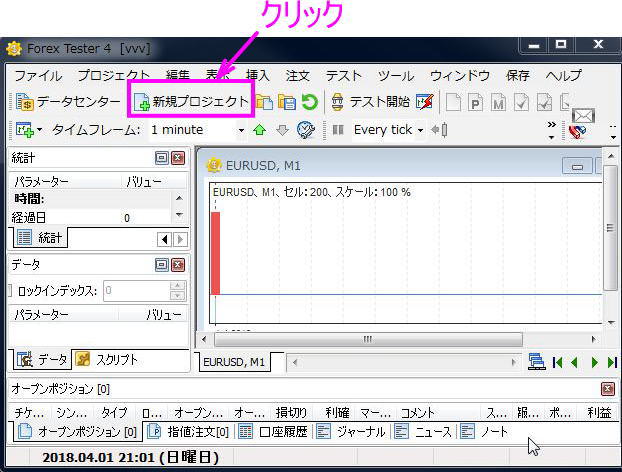Viewport: 622px width, 472px height.
Task: Open the テスト menu
Action: (344, 75)
